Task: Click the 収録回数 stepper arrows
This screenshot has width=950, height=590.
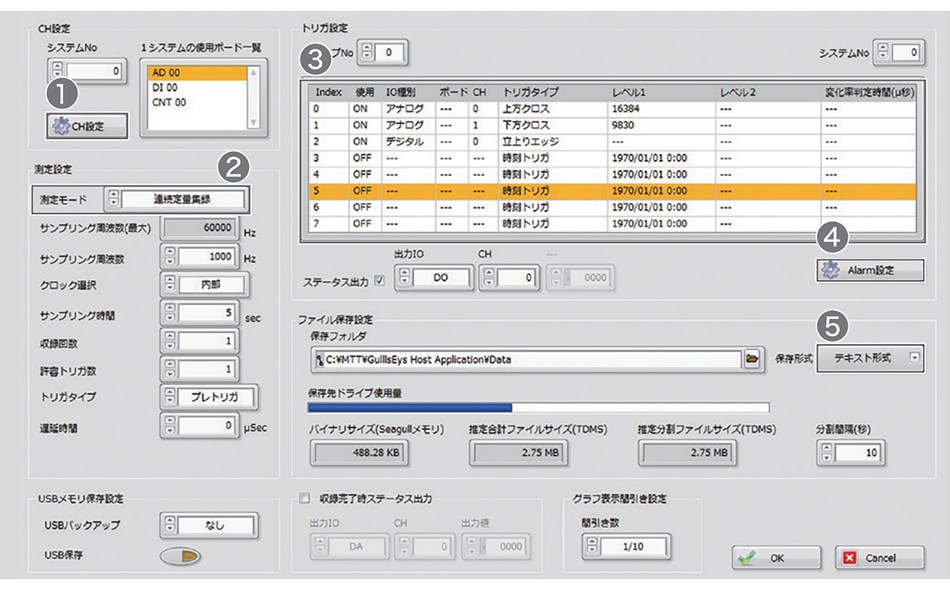Action: (170, 341)
